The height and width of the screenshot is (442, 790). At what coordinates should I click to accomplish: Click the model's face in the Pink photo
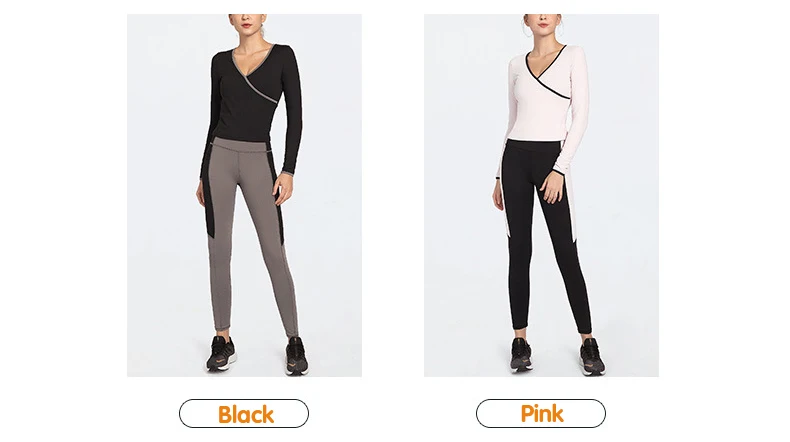(x=543, y=21)
